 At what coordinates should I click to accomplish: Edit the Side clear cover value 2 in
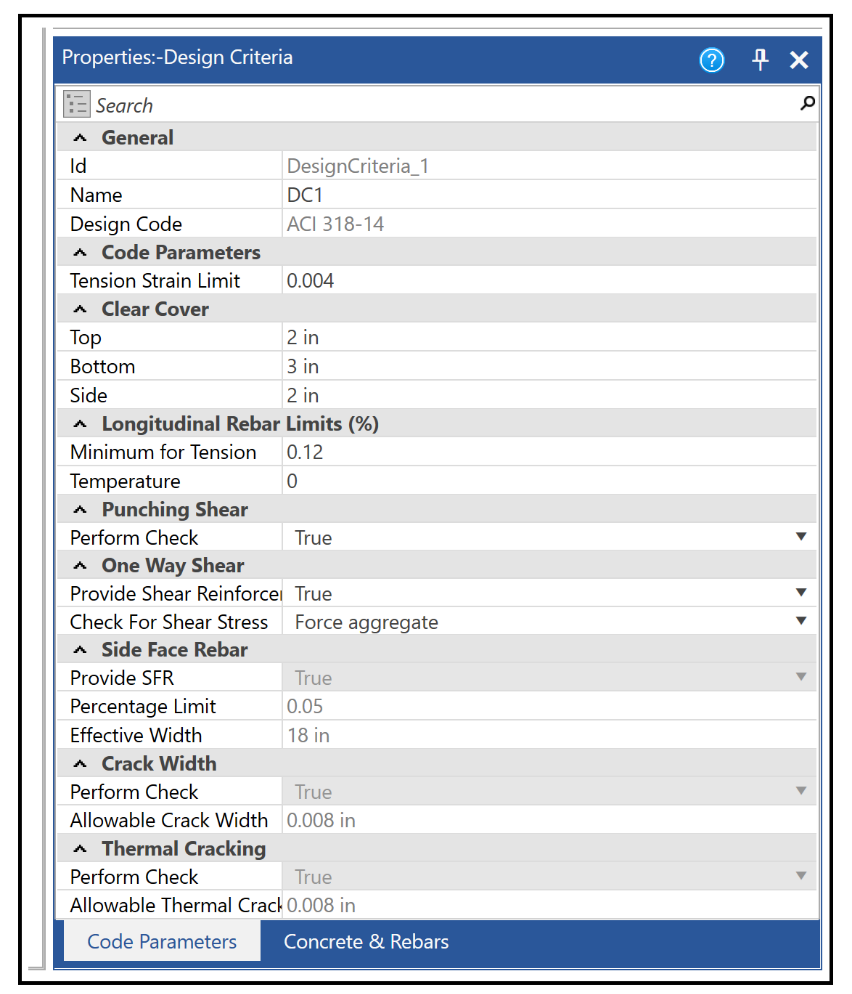[549, 396]
